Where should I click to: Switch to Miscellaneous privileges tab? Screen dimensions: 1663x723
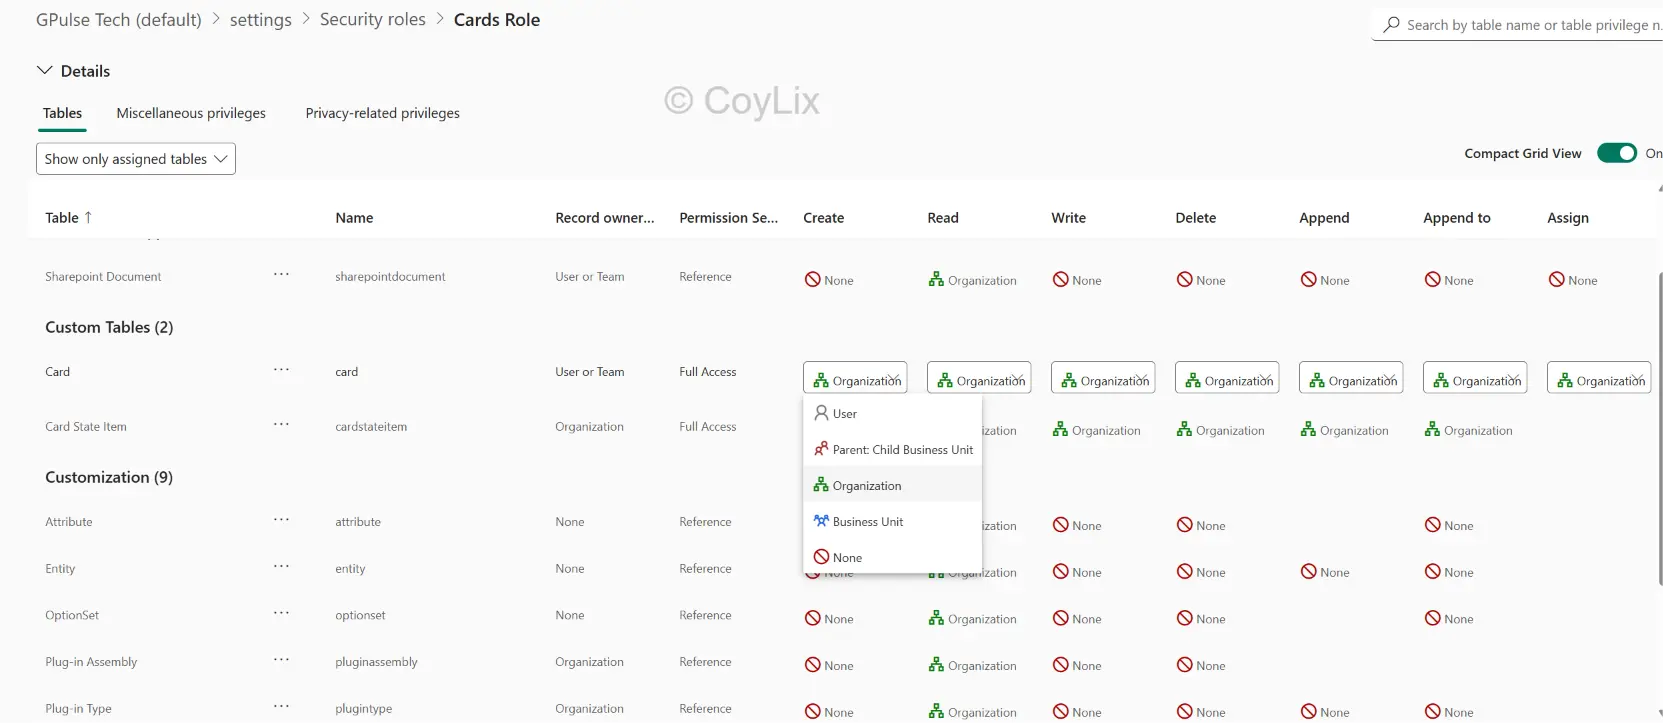191,113
